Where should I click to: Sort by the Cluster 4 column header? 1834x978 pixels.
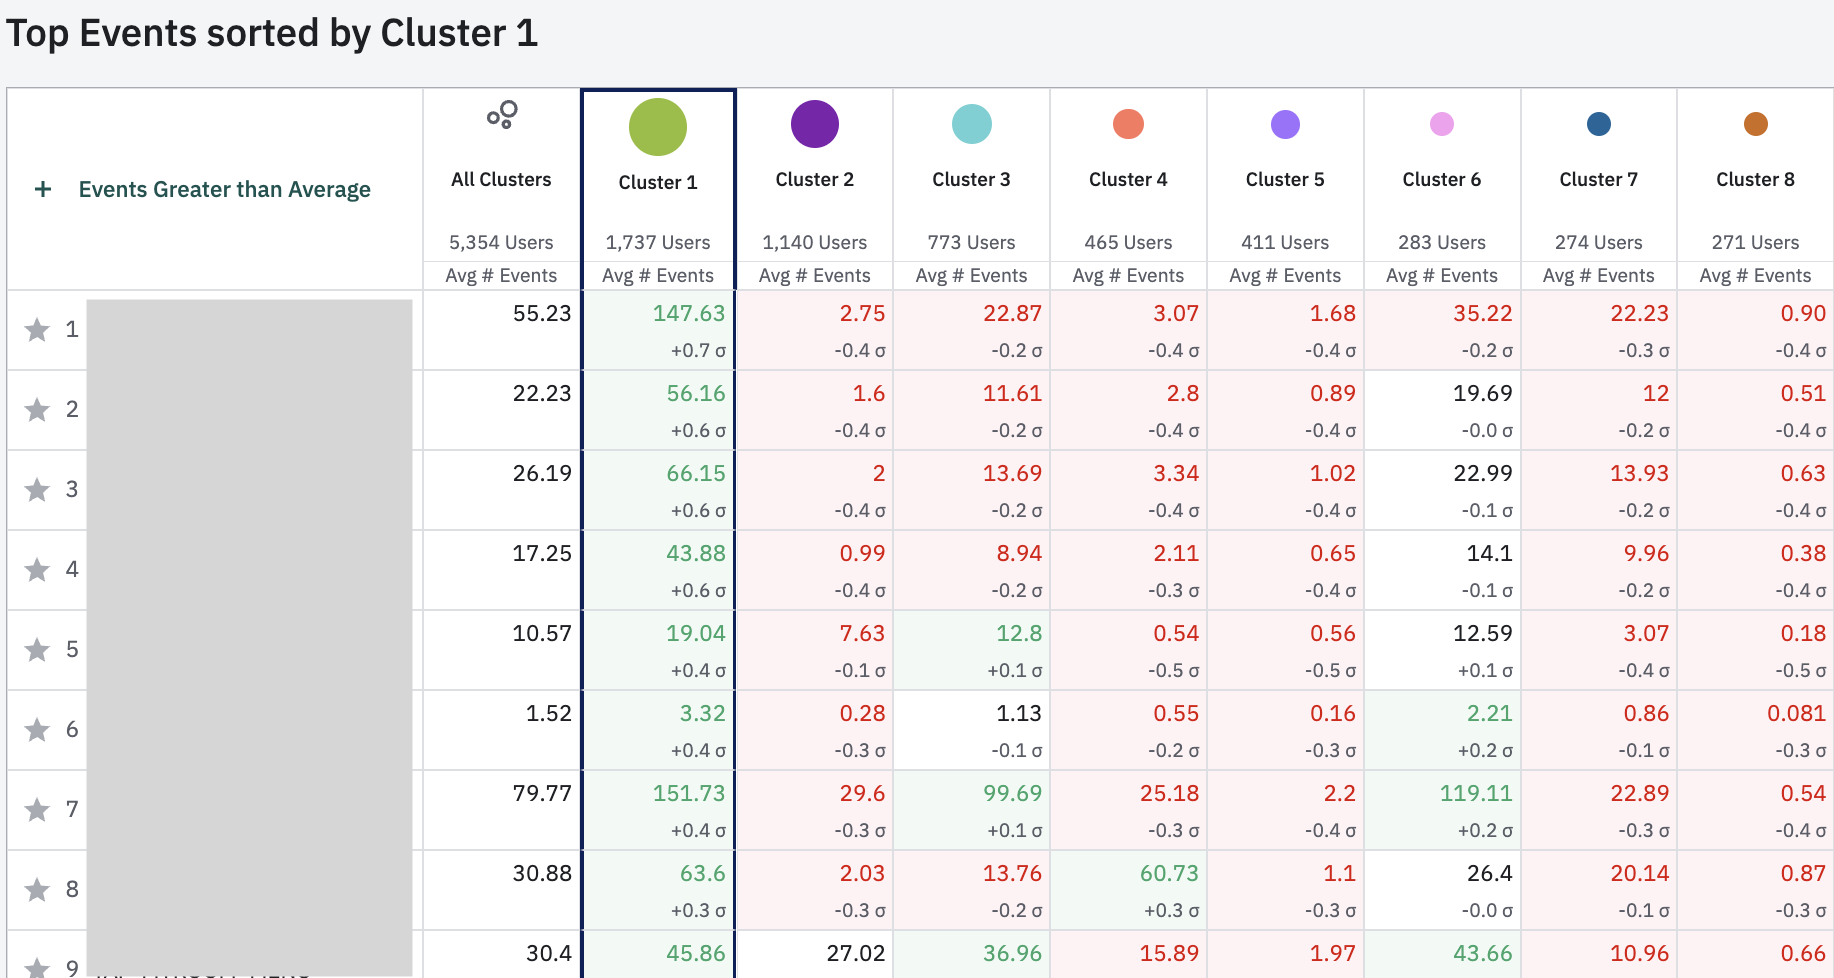point(1128,180)
